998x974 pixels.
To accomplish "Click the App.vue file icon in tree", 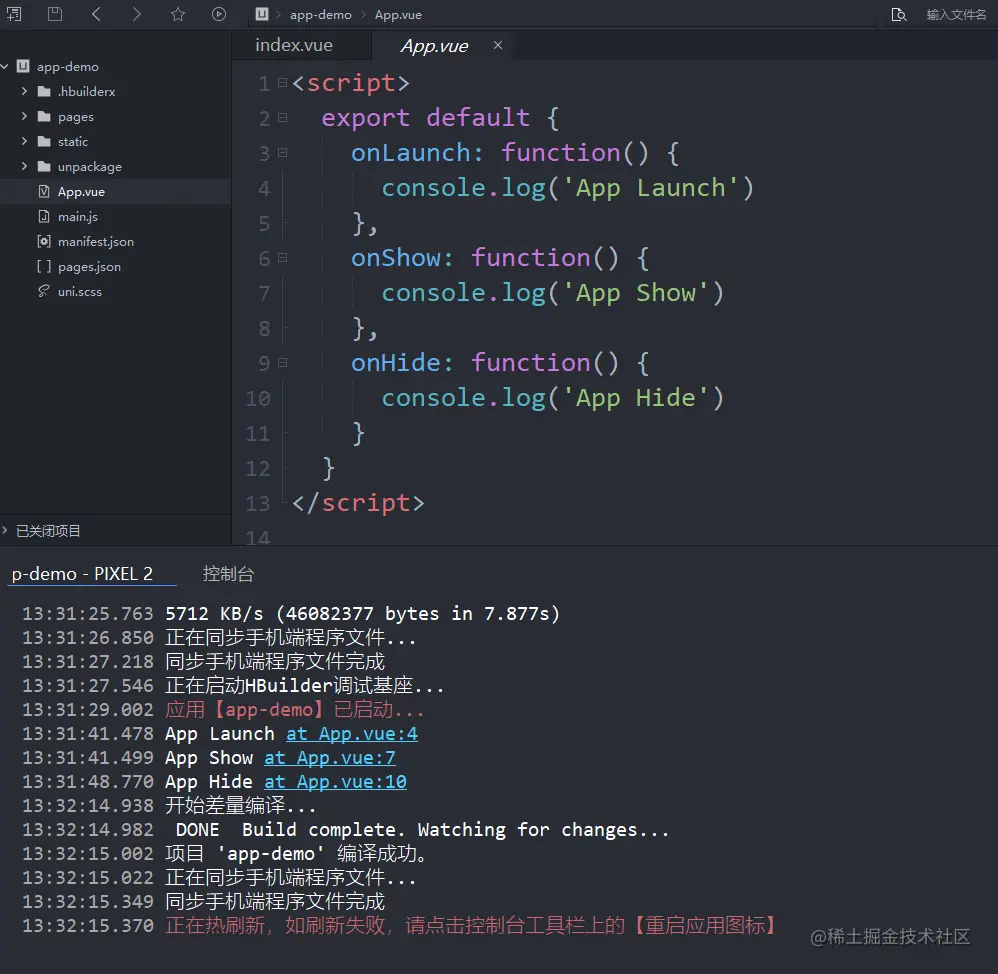I will click(x=44, y=192).
